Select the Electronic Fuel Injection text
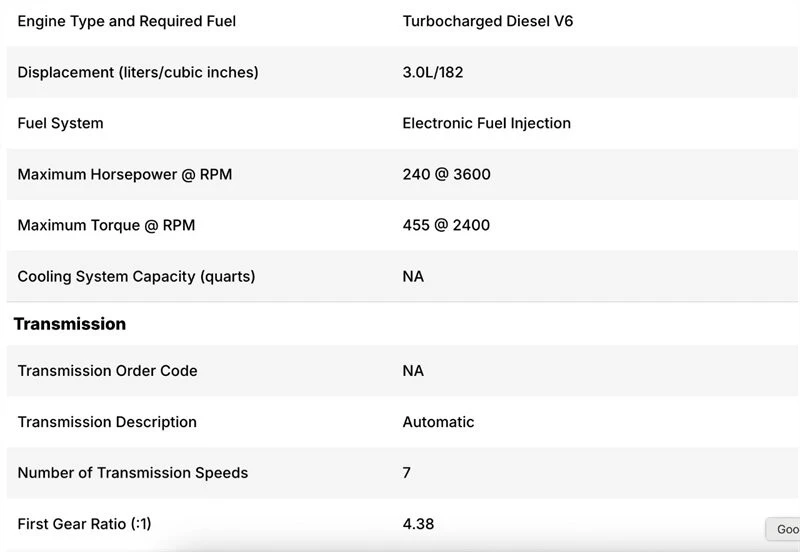 [487, 123]
